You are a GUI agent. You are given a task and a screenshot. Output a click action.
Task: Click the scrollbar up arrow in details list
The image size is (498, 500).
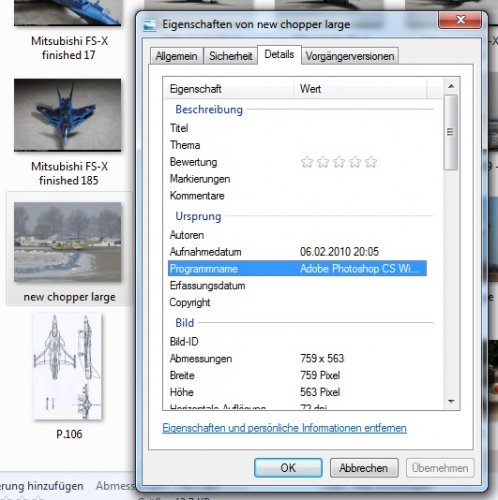451,86
